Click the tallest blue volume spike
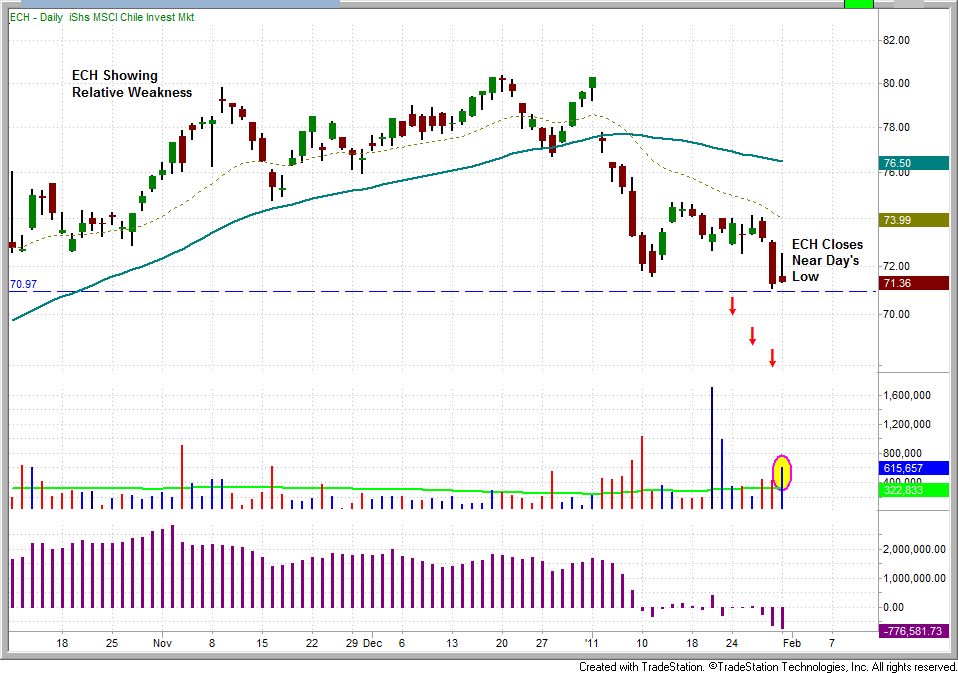The height and width of the screenshot is (673, 958). 712,445
